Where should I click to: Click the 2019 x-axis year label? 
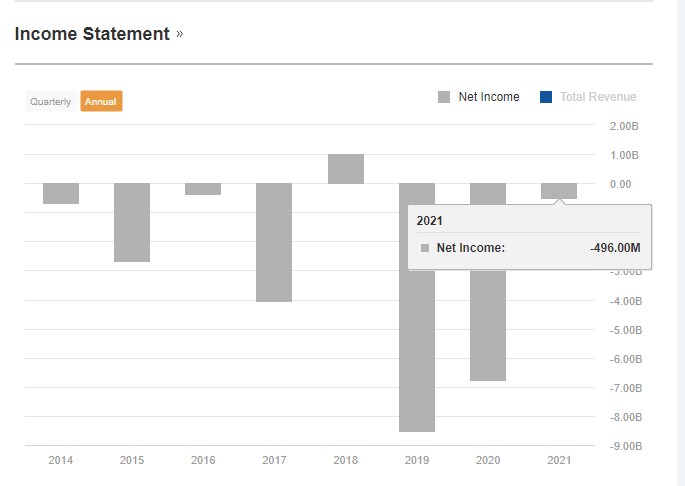coord(417,460)
